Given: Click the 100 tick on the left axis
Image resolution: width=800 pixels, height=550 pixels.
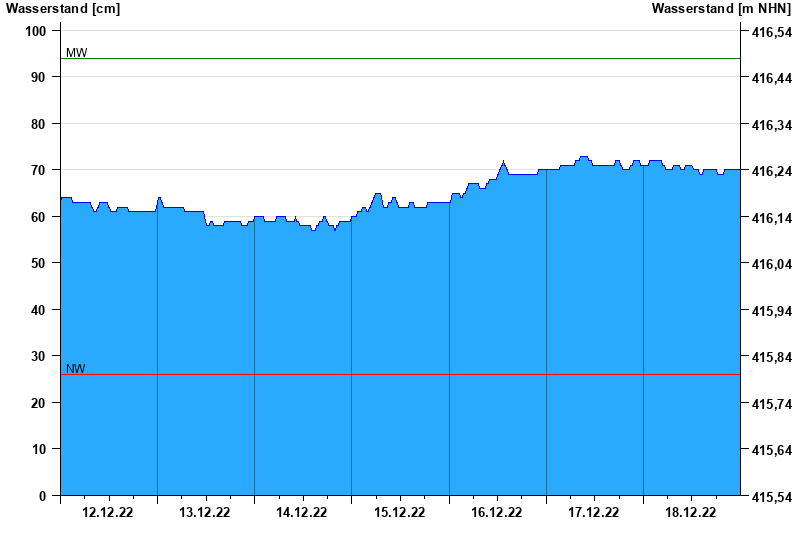Looking at the screenshot, I should click(x=36, y=31).
